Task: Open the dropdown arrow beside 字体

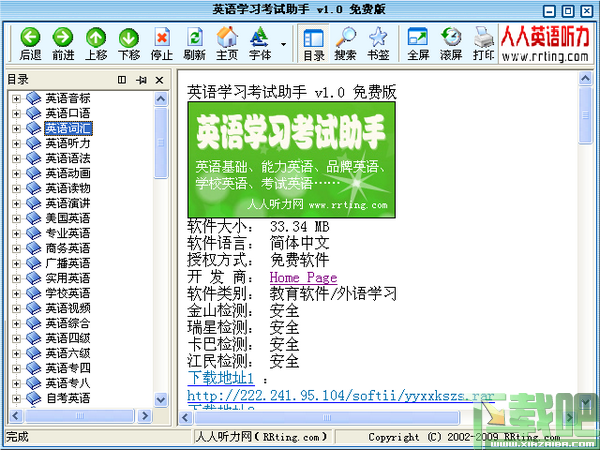Action: (x=284, y=44)
